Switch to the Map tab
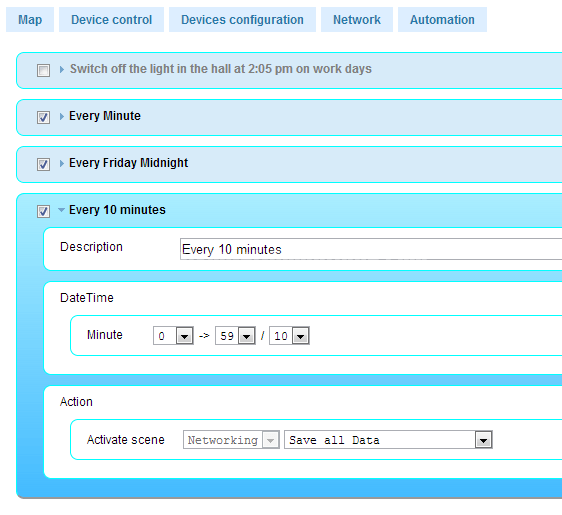 (x=30, y=20)
